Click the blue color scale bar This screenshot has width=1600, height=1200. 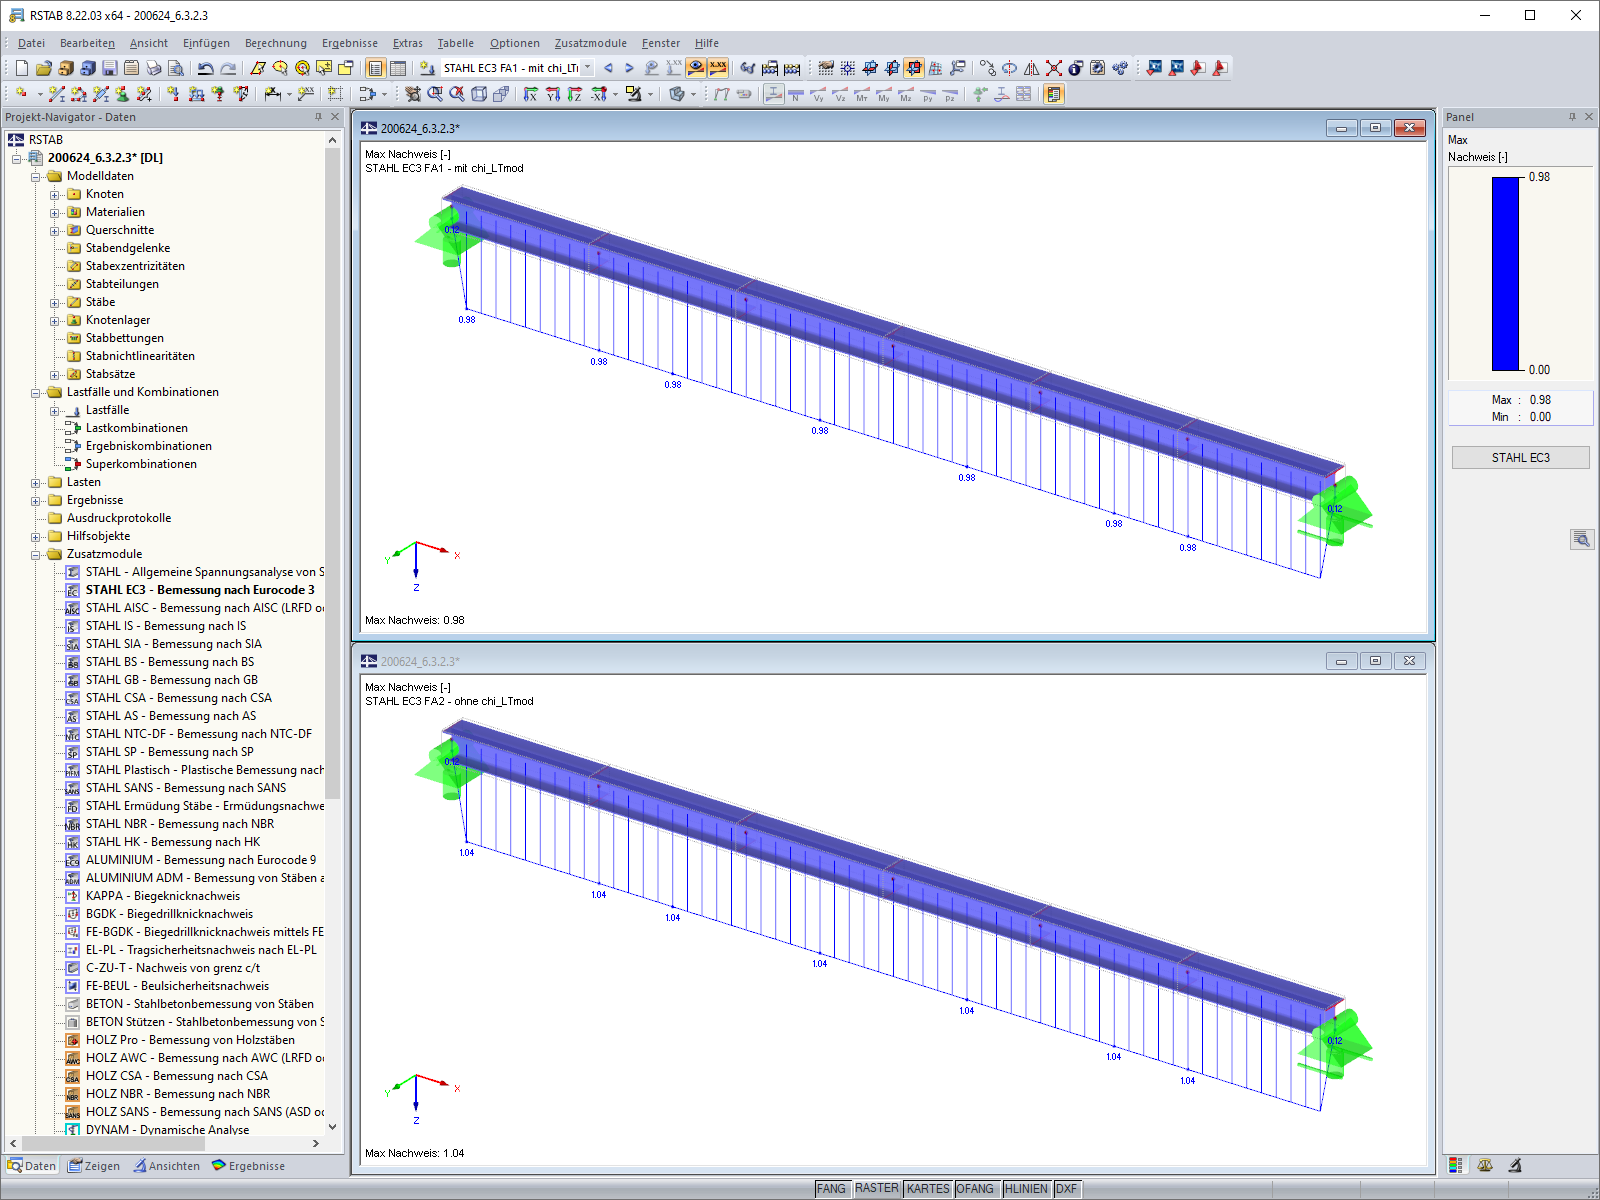[x=1505, y=274]
